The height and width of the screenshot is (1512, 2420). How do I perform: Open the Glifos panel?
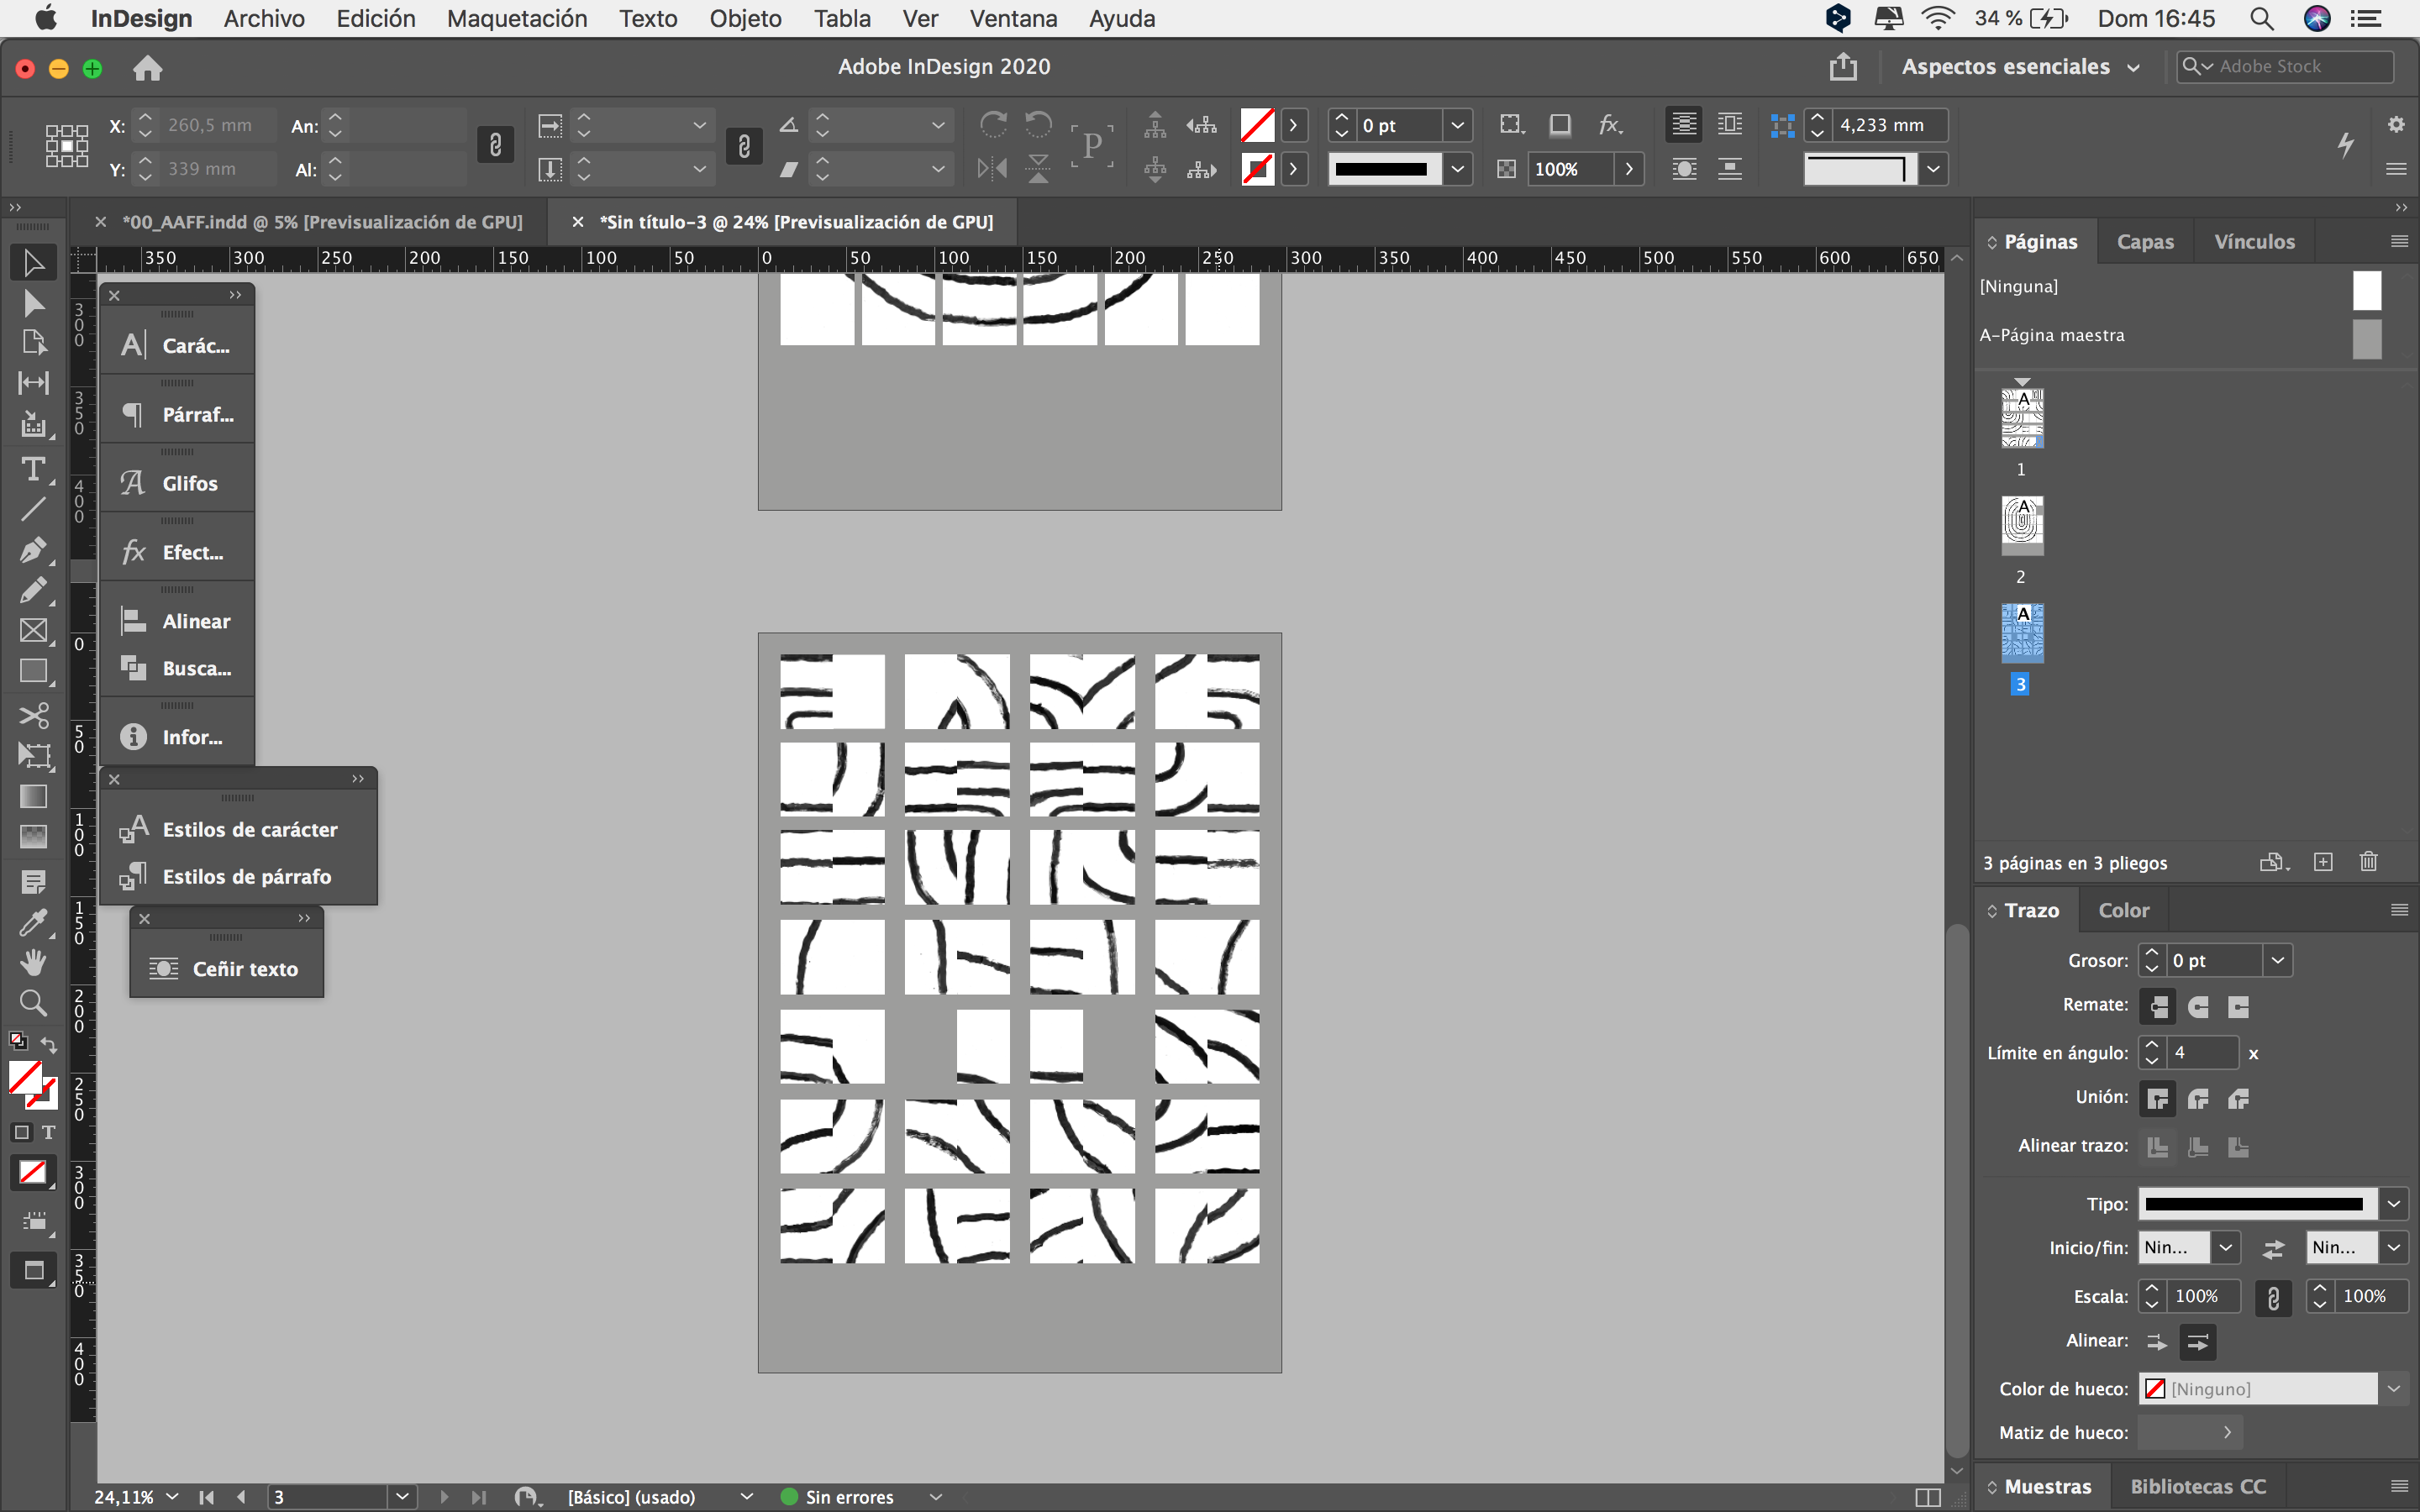pyautogui.click(x=177, y=483)
